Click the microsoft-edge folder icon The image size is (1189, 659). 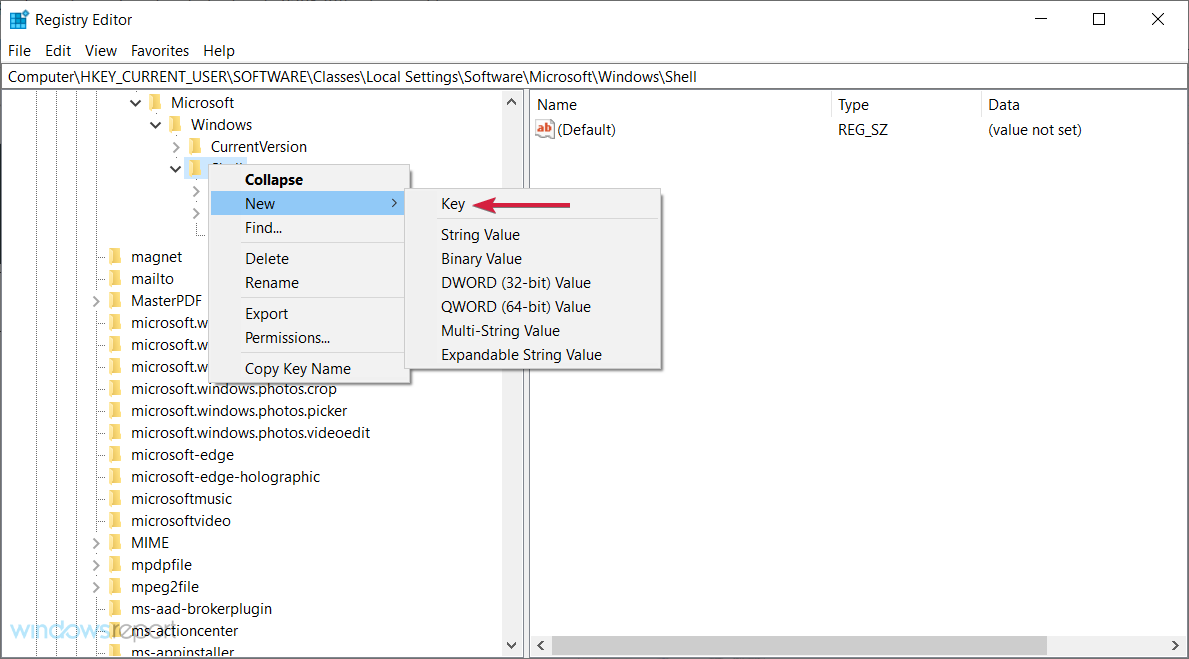(x=116, y=454)
